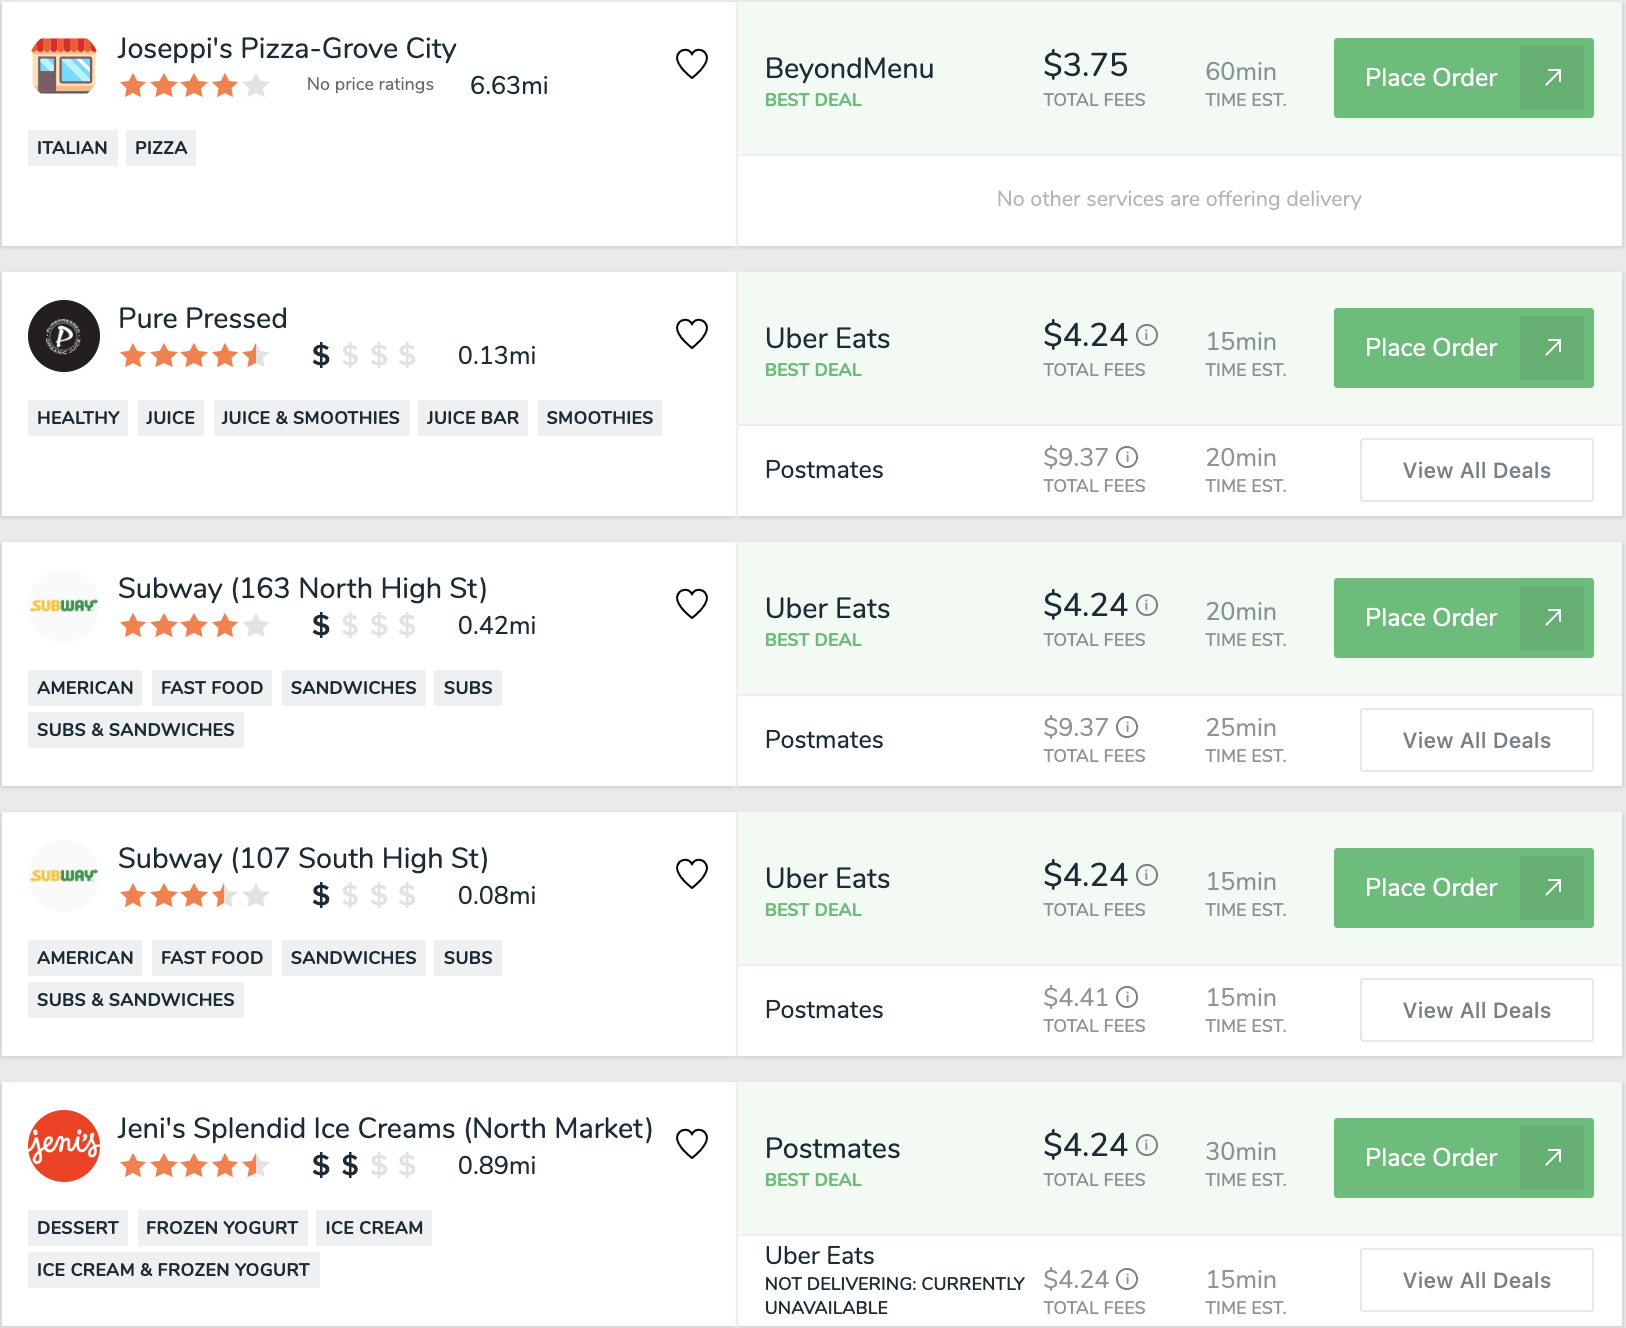Select the DESSERT tag on Jeni's
1626x1328 pixels.
point(78,1228)
